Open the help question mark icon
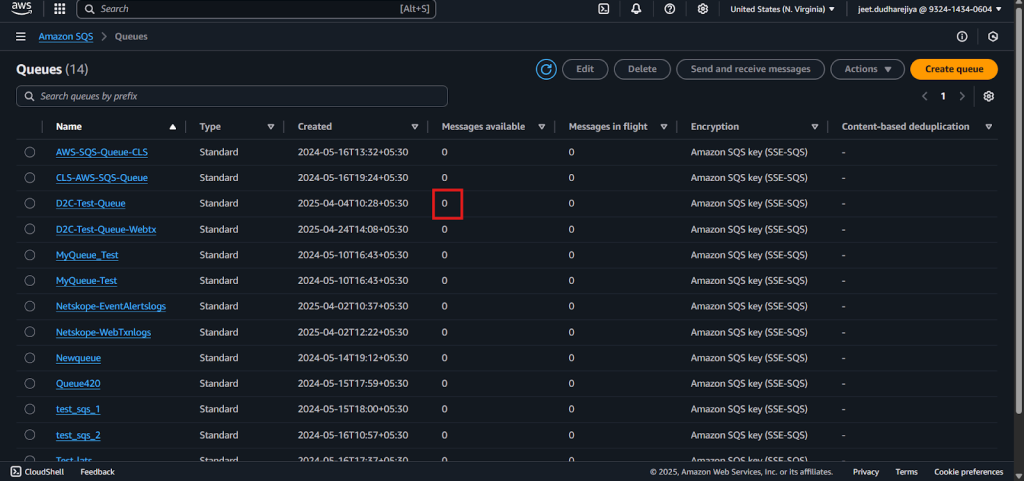This screenshot has width=1024, height=481. coord(669,9)
